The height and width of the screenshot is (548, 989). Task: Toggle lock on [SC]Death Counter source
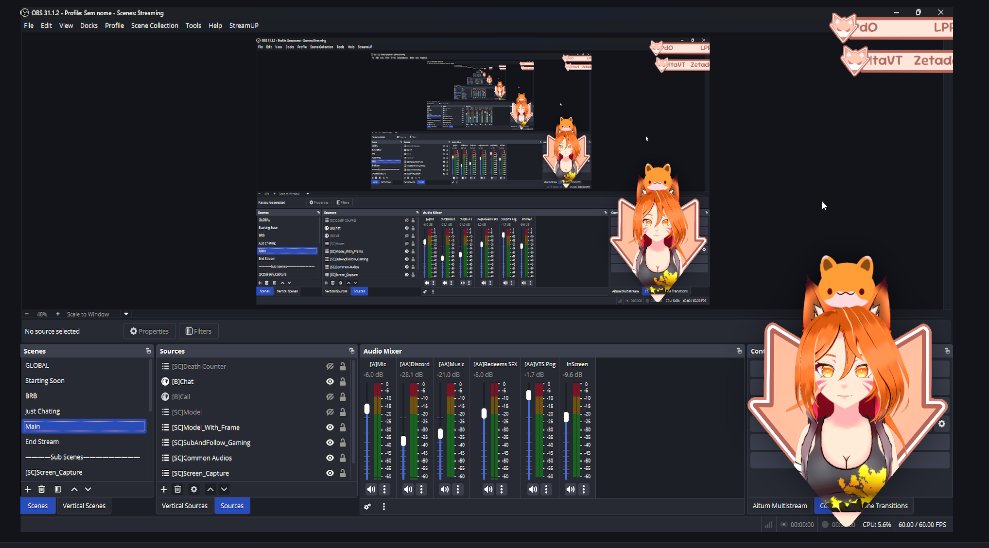pos(342,366)
